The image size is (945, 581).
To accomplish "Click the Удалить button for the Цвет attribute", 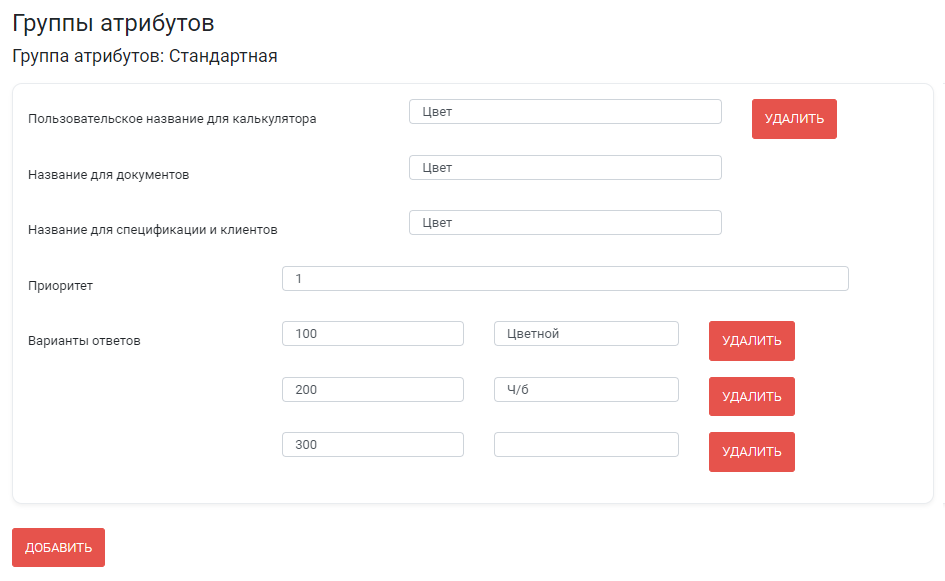I will [794, 119].
